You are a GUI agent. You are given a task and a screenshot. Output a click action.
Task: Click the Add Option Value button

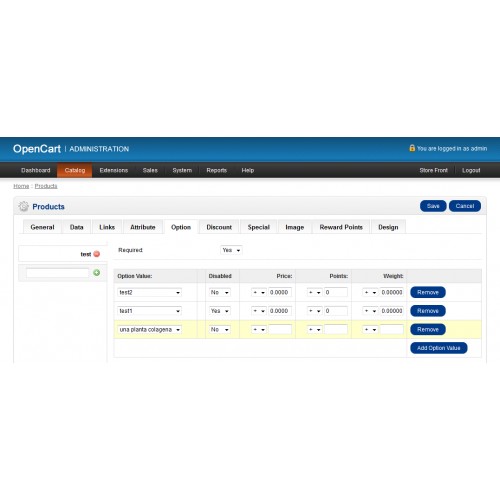coord(439,348)
